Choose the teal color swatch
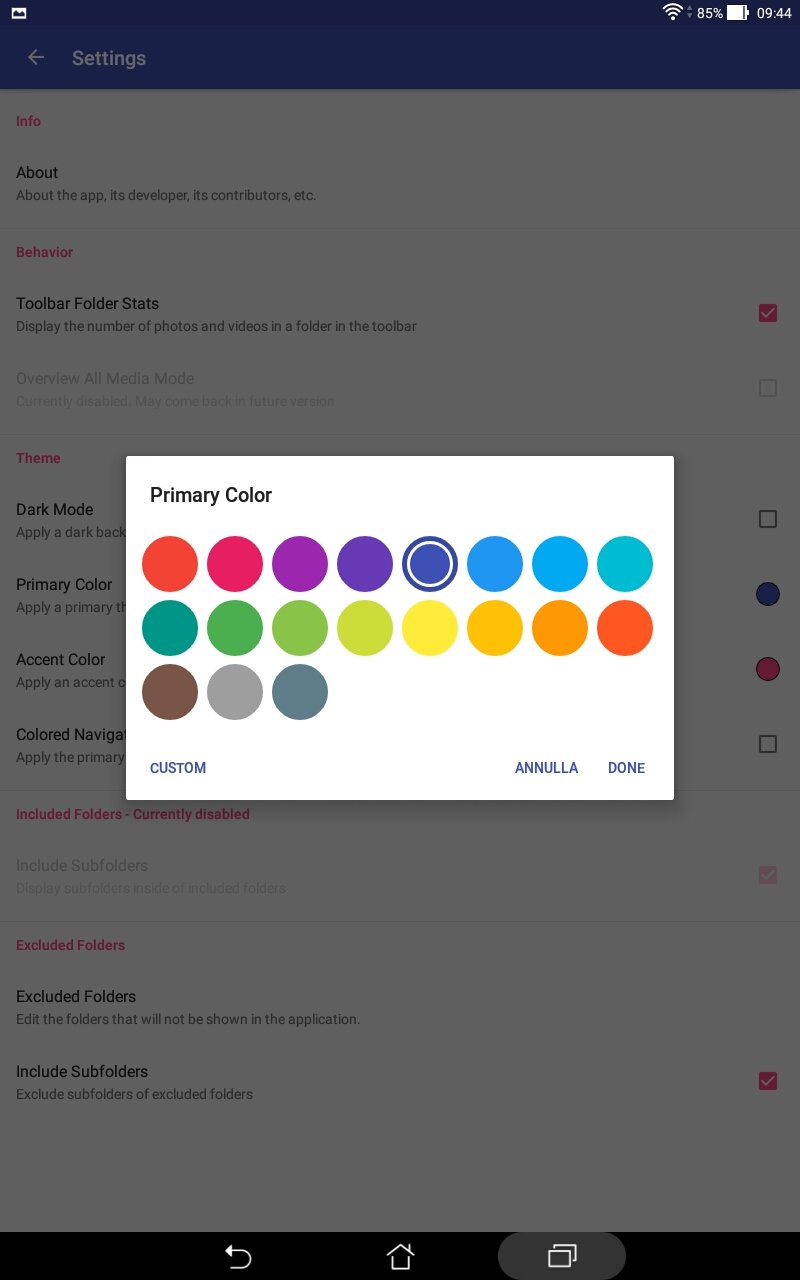The image size is (800, 1280). click(x=170, y=628)
